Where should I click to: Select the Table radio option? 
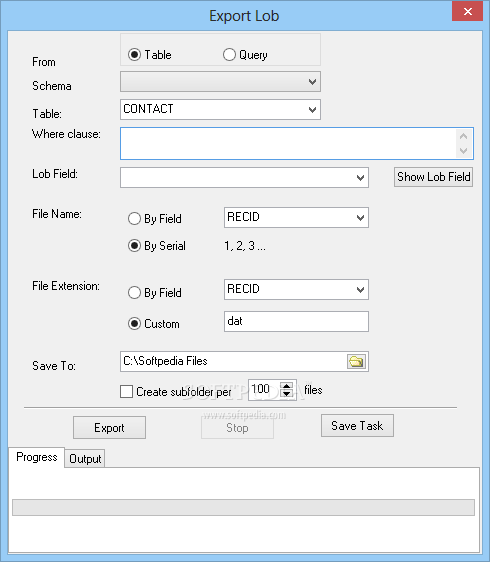(x=134, y=55)
